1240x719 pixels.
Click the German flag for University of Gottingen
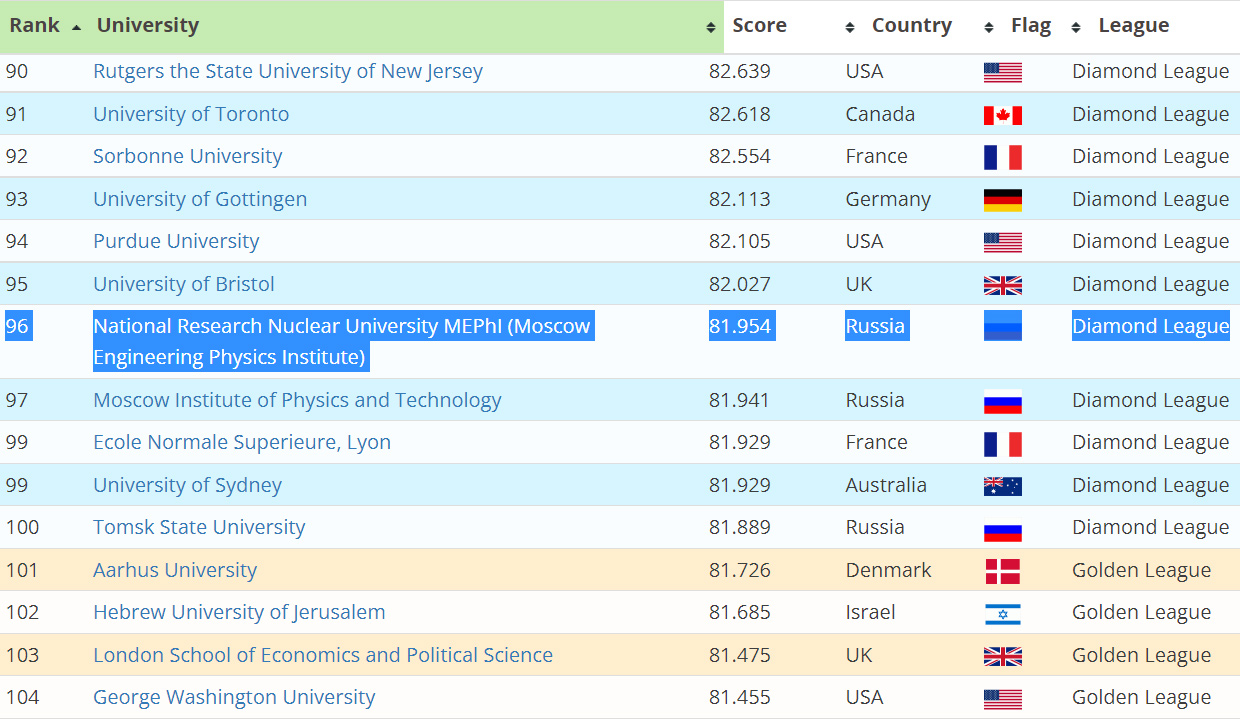1002,200
